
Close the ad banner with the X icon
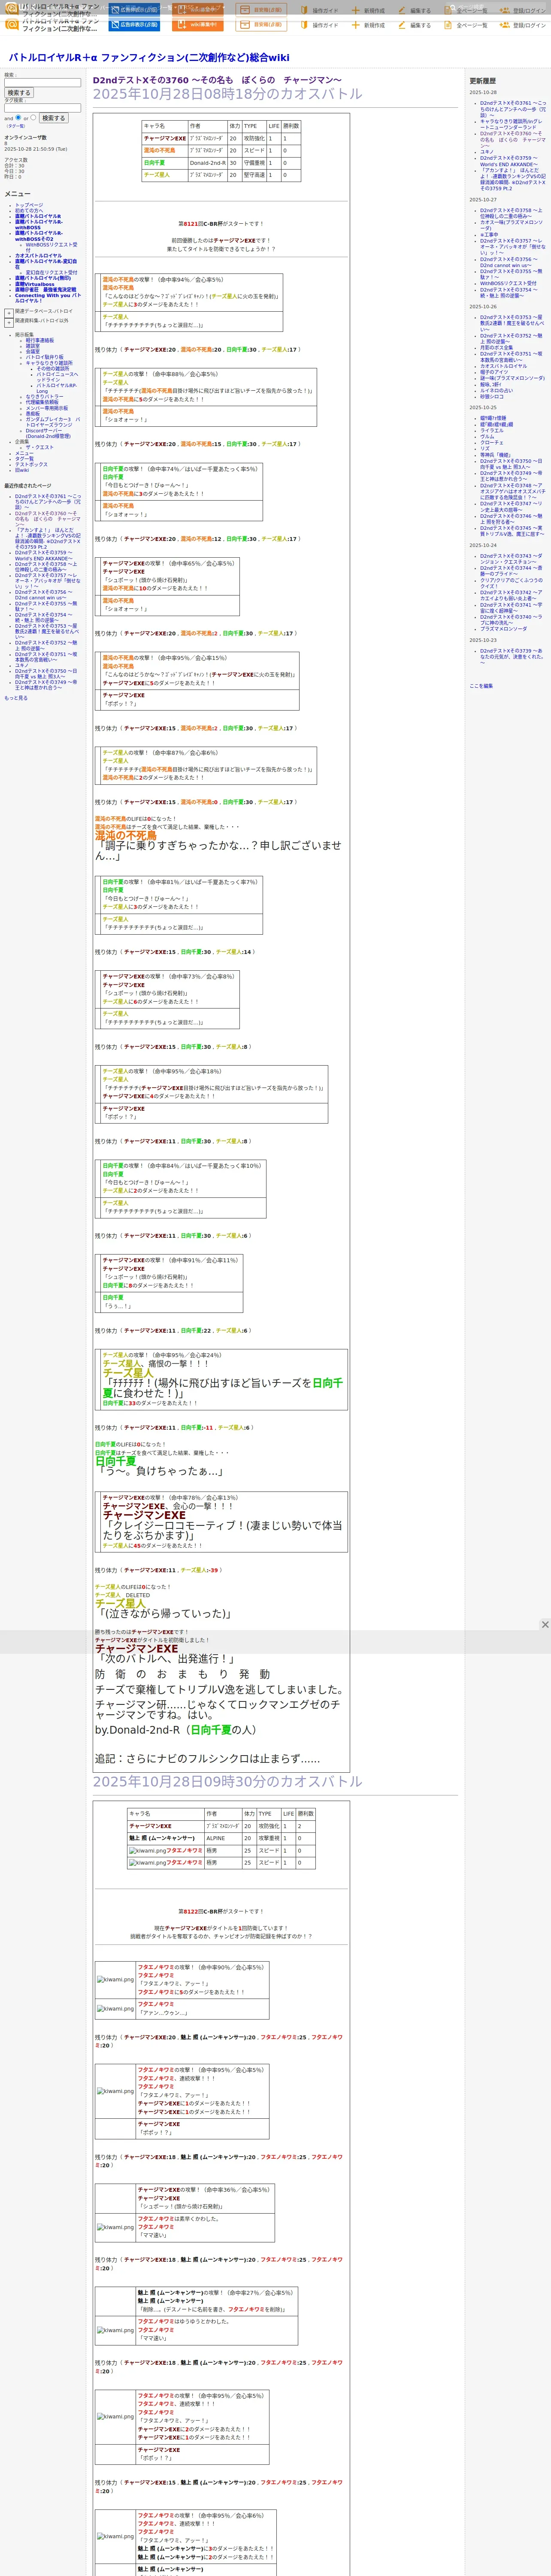(545, 1624)
